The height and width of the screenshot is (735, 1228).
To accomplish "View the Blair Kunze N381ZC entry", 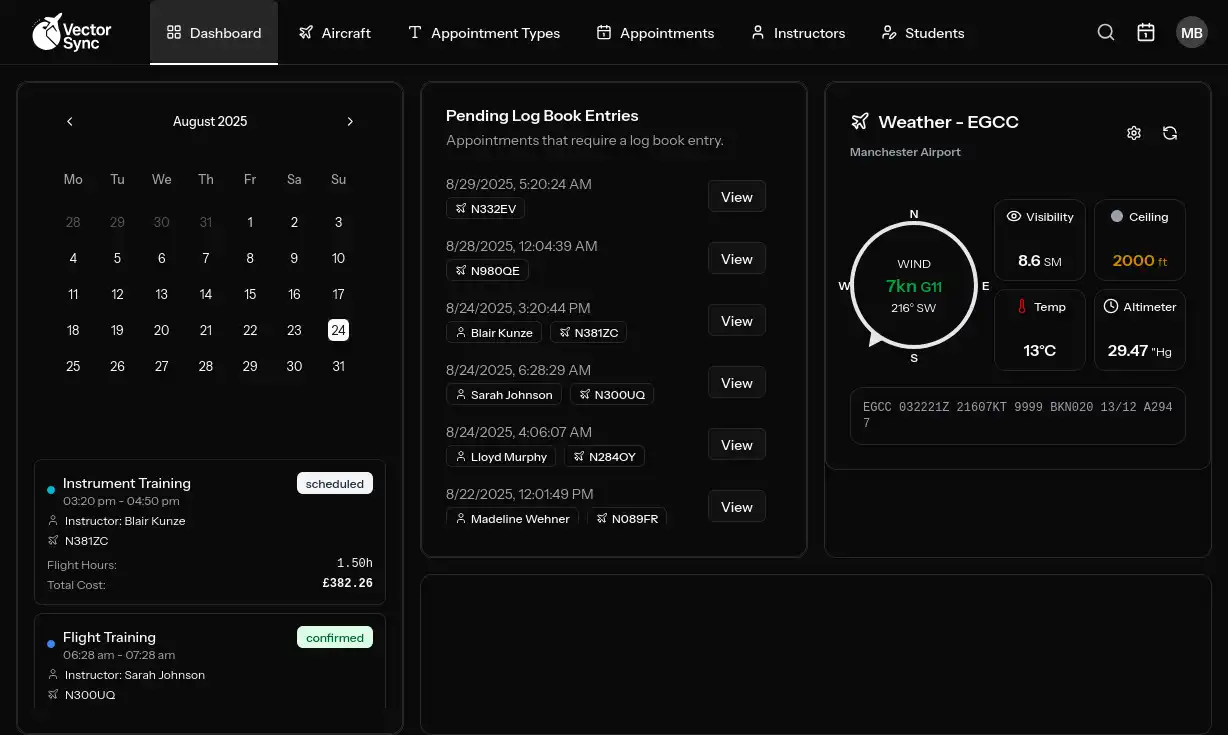I will [736, 321].
